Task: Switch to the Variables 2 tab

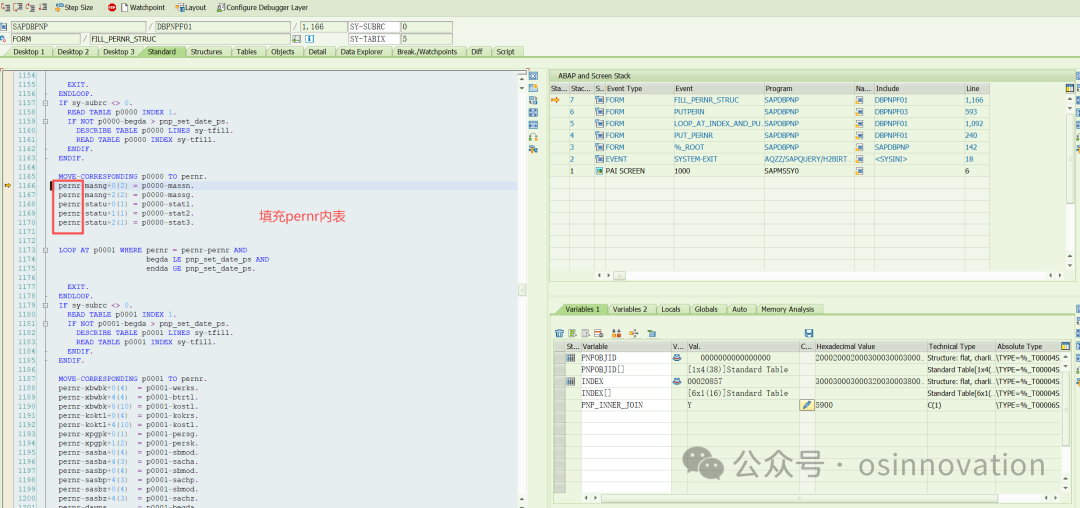Action: pos(630,309)
